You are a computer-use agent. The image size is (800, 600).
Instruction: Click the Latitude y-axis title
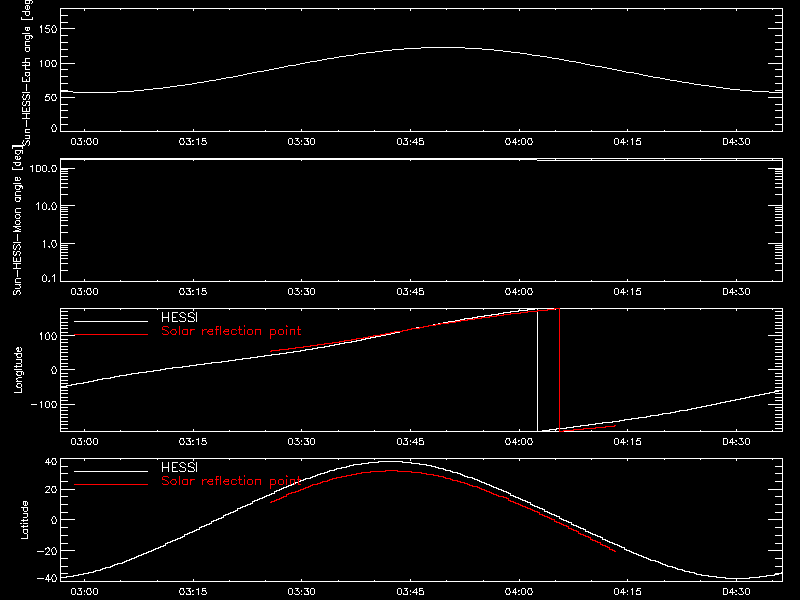[24, 520]
